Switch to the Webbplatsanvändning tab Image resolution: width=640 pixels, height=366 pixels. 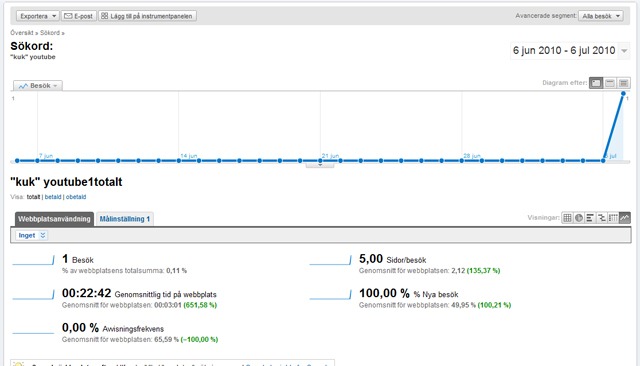[x=54, y=219]
